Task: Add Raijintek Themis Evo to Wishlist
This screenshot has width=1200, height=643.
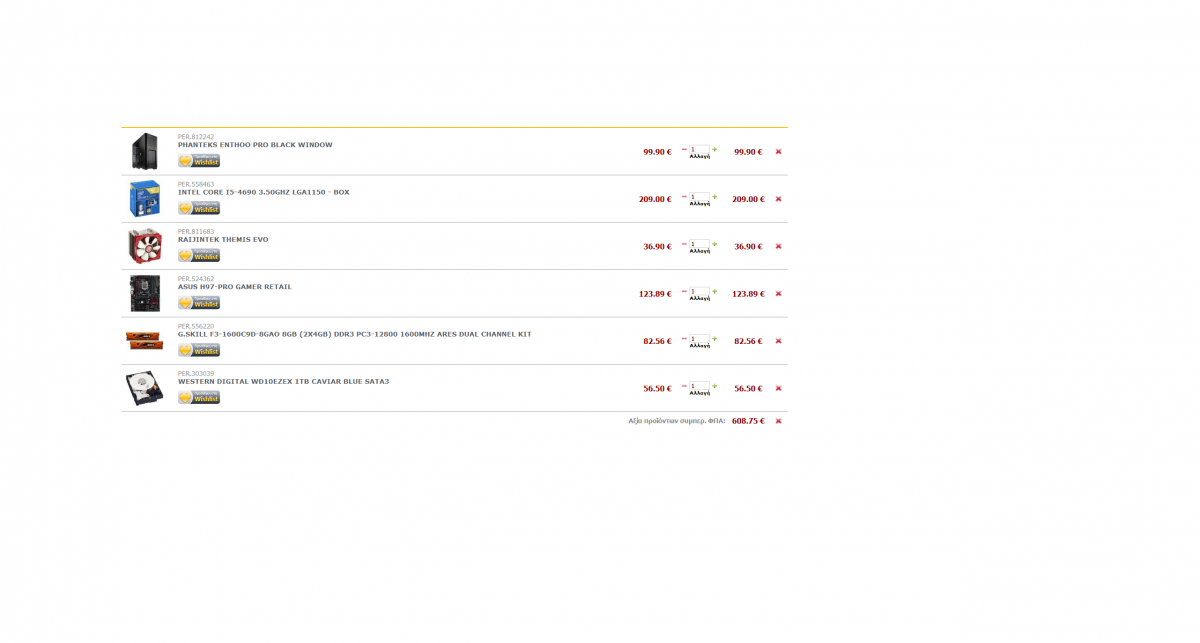Action: (x=199, y=255)
